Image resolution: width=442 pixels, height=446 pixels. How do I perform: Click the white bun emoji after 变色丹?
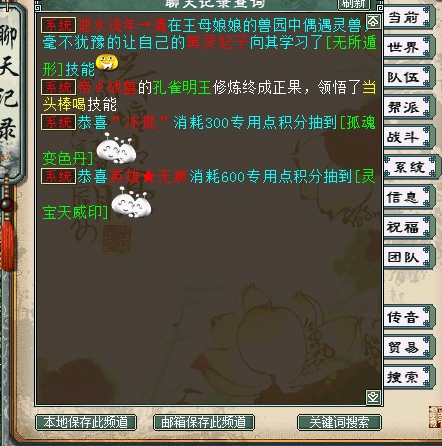[x=116, y=148]
